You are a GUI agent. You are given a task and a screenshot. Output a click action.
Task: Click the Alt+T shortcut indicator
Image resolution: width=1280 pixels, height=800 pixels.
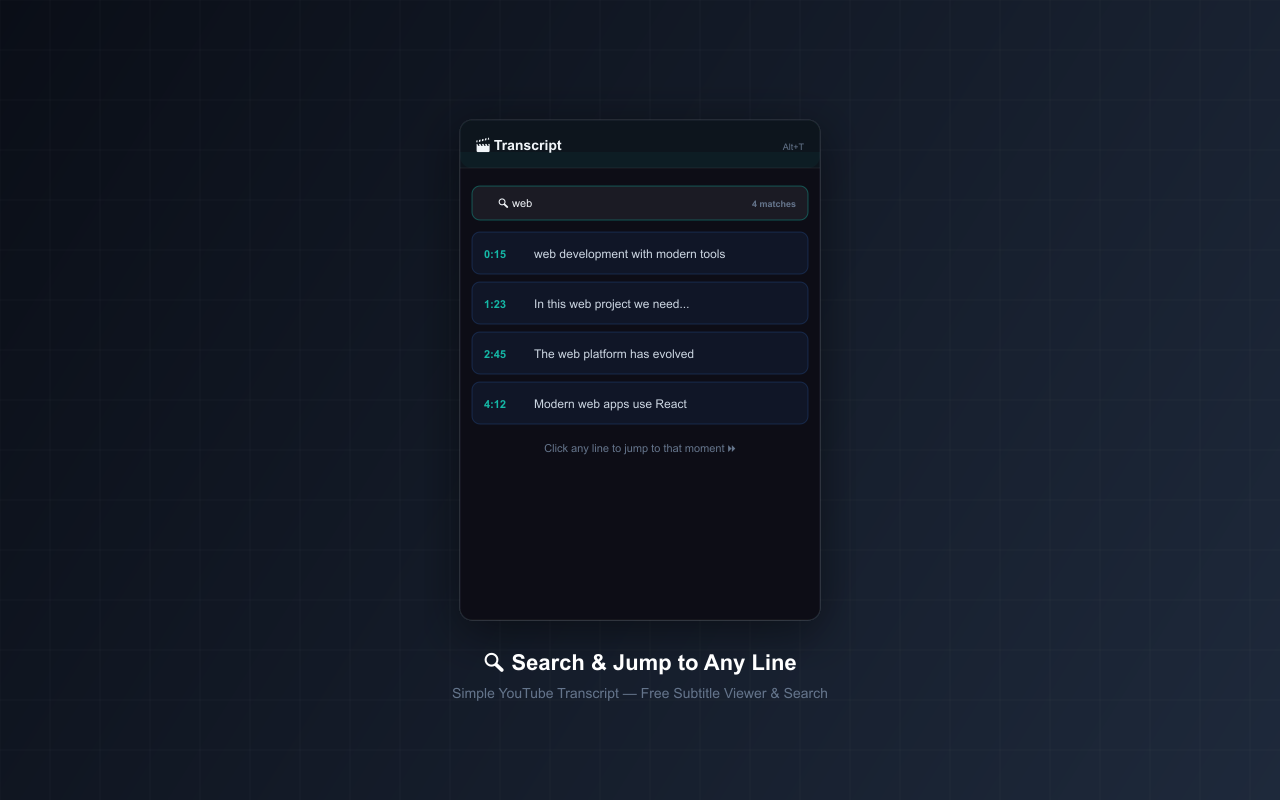coord(792,146)
